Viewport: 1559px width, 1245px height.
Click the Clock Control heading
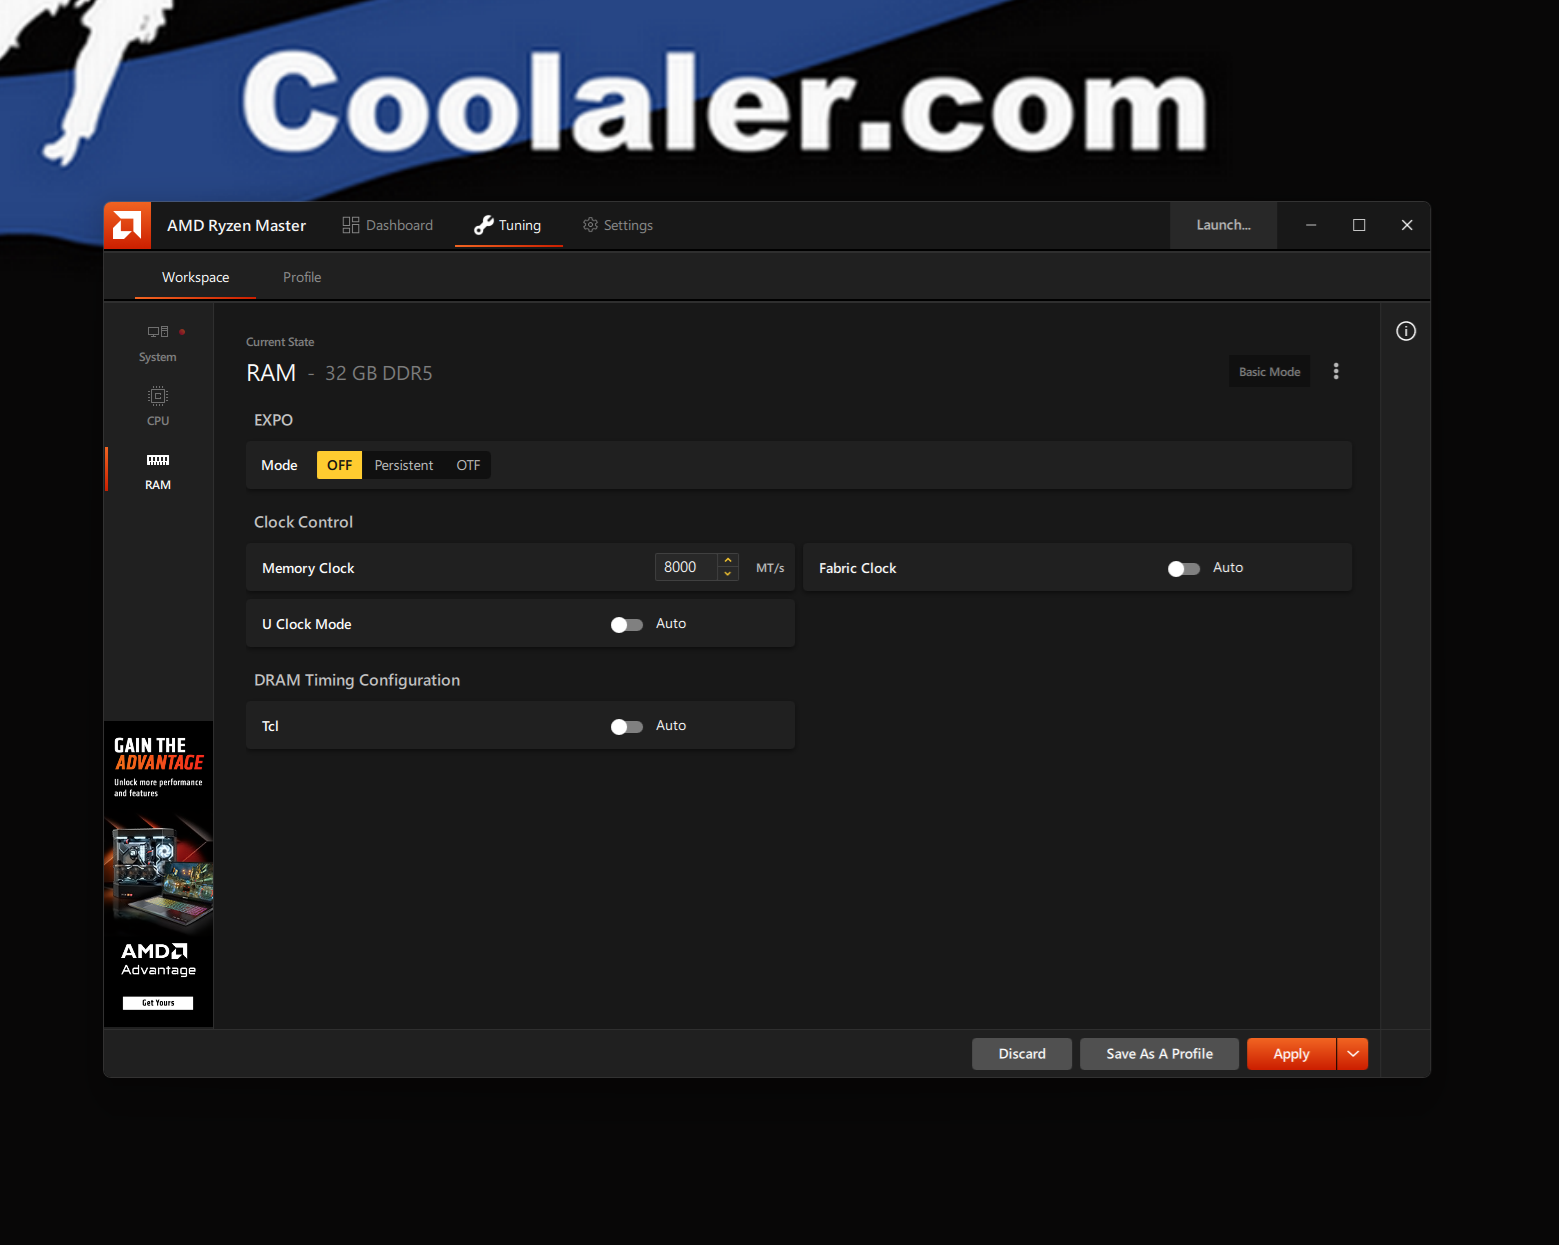click(x=303, y=522)
